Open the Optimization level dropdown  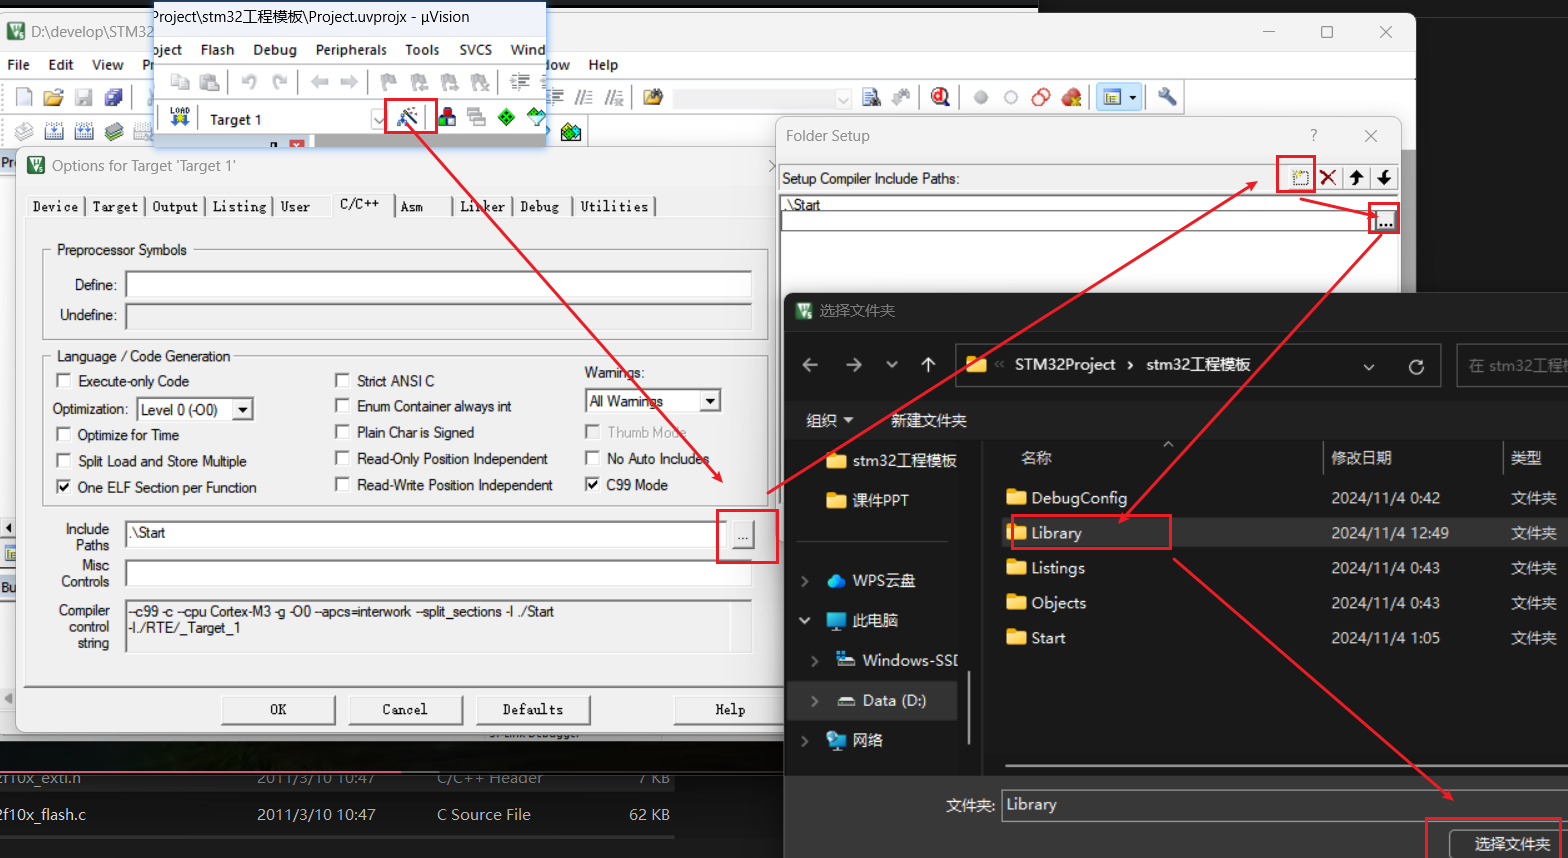(242, 409)
